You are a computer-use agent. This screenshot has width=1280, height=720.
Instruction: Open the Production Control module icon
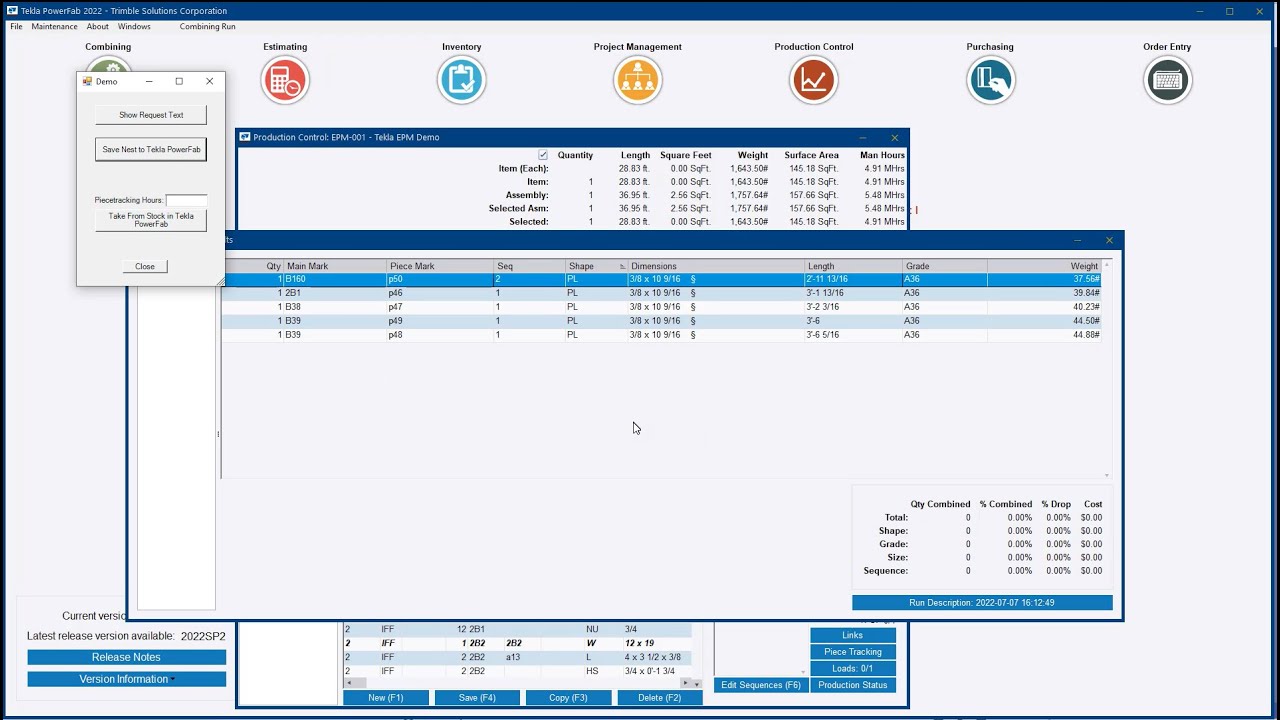click(x=814, y=80)
